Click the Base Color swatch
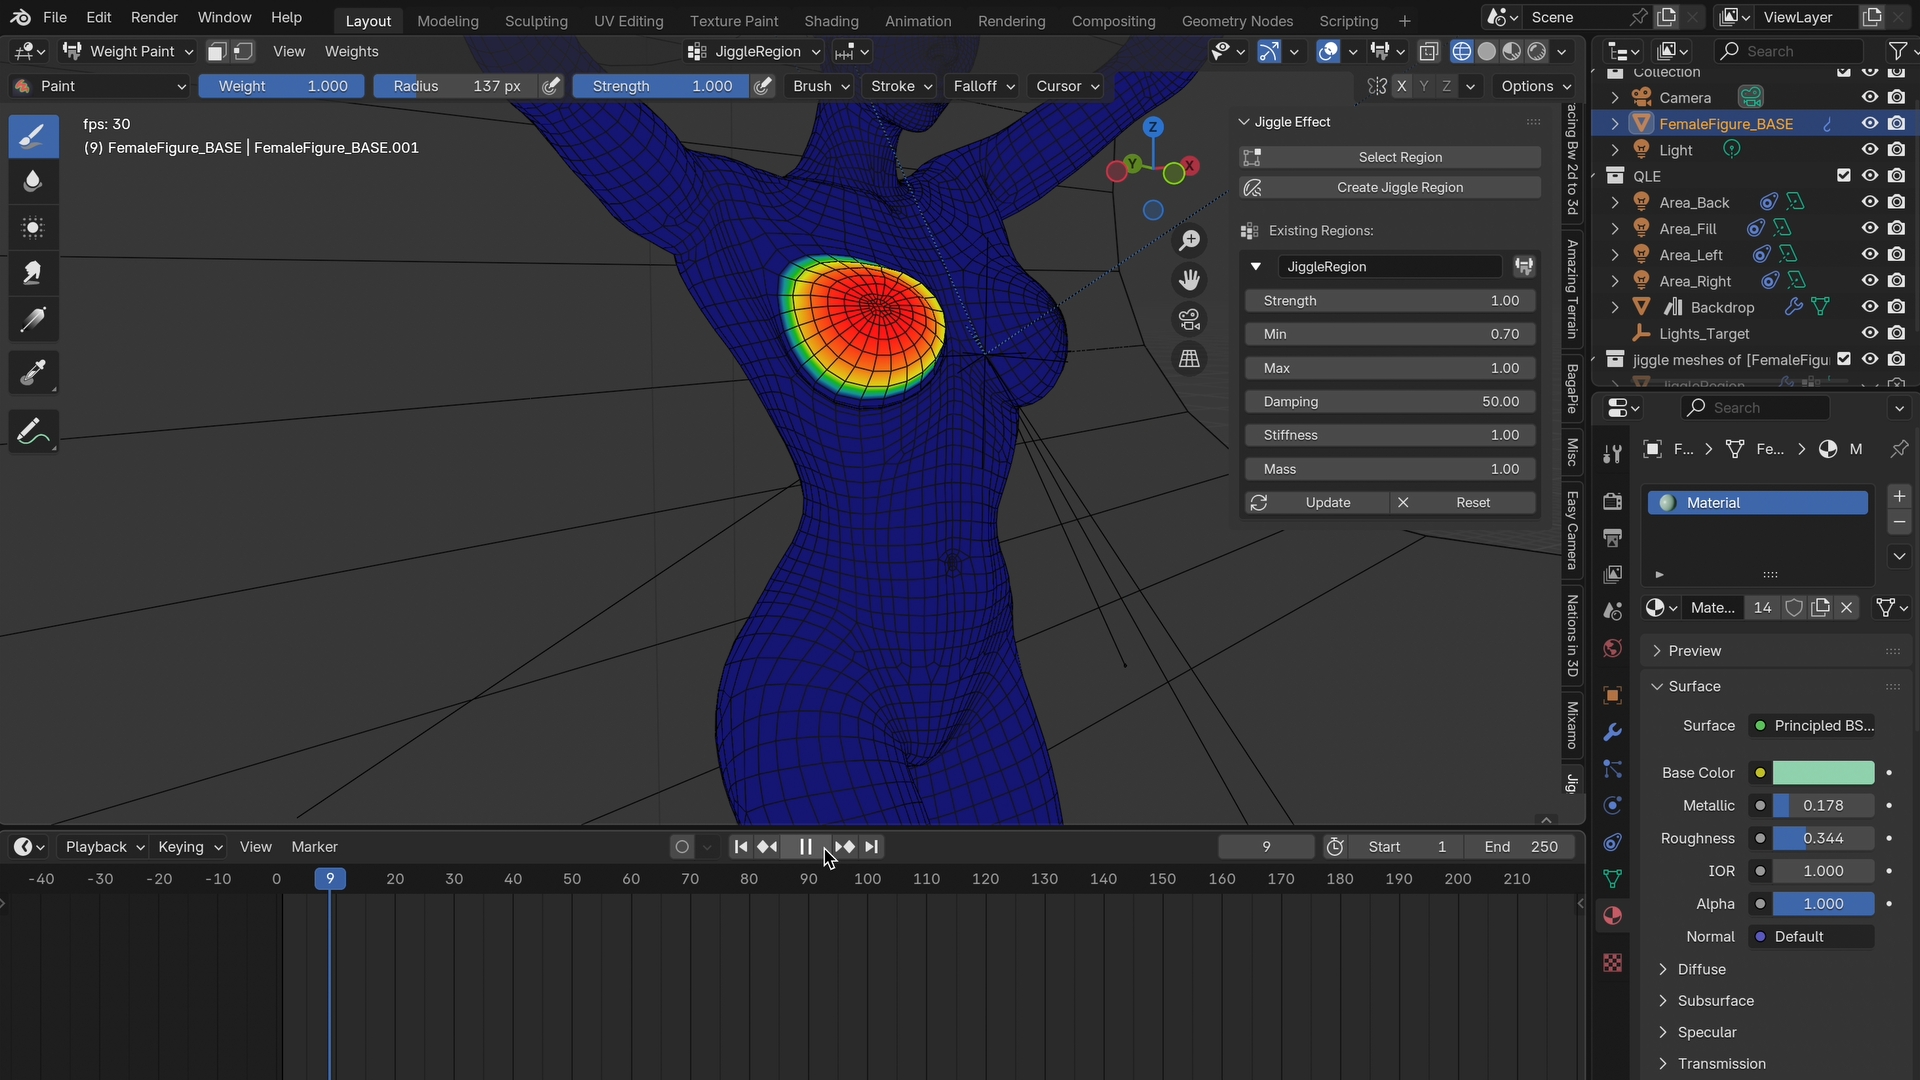1920x1080 pixels. [x=1822, y=773]
